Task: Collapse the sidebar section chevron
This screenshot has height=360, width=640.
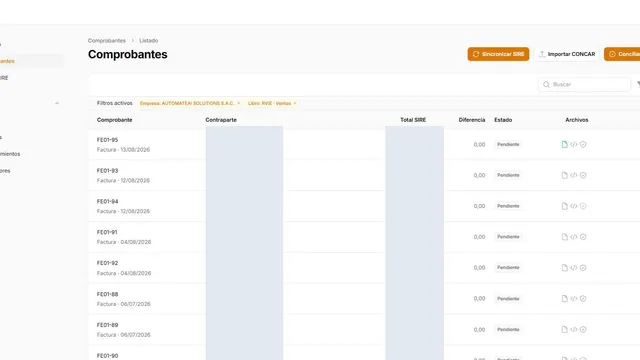Action: click(x=57, y=103)
